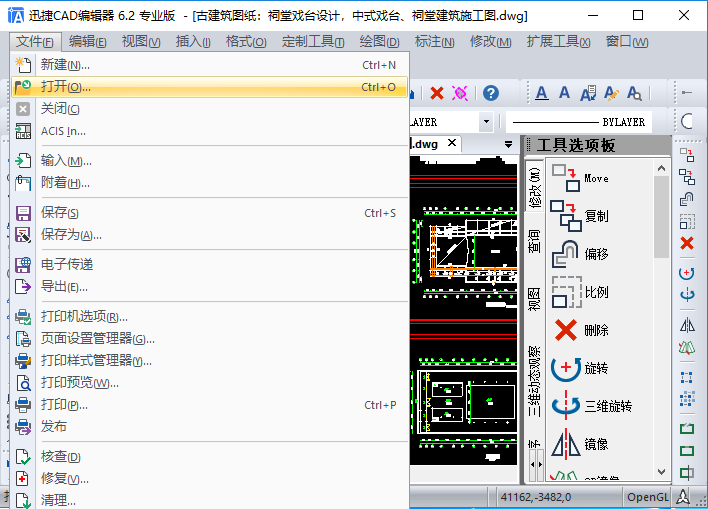708x509 pixels.
Task: Open the 视图(V) menu
Action: click(141, 42)
